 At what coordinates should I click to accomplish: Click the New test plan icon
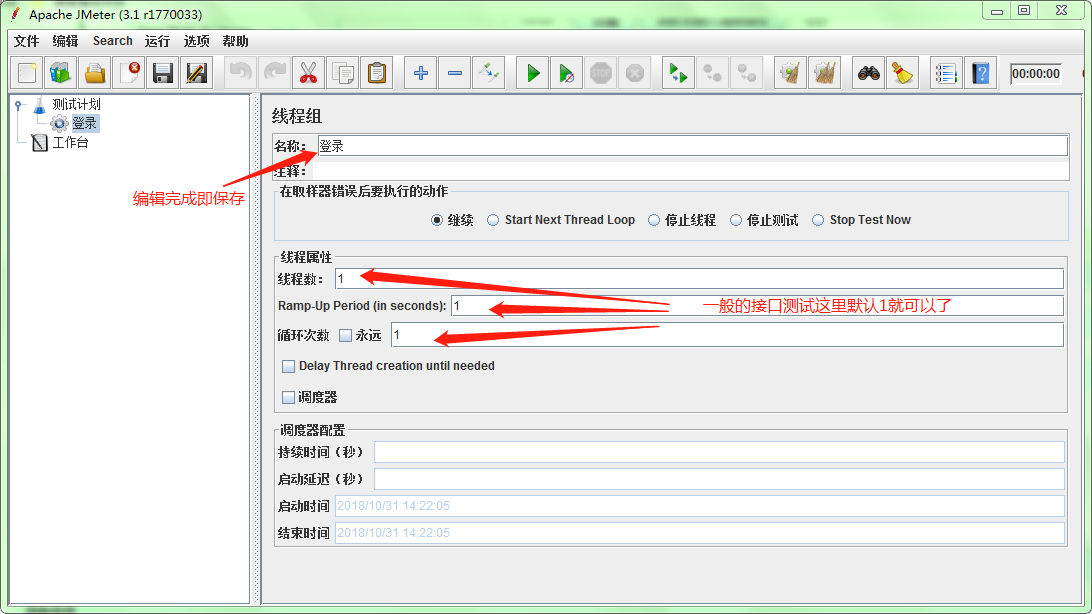coord(27,73)
